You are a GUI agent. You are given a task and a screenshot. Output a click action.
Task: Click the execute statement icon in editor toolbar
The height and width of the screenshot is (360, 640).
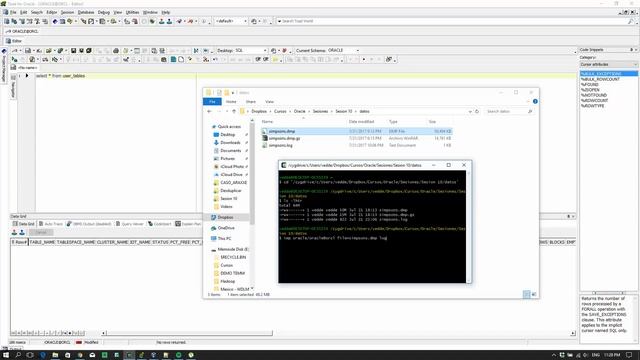pyautogui.click(x=15, y=60)
